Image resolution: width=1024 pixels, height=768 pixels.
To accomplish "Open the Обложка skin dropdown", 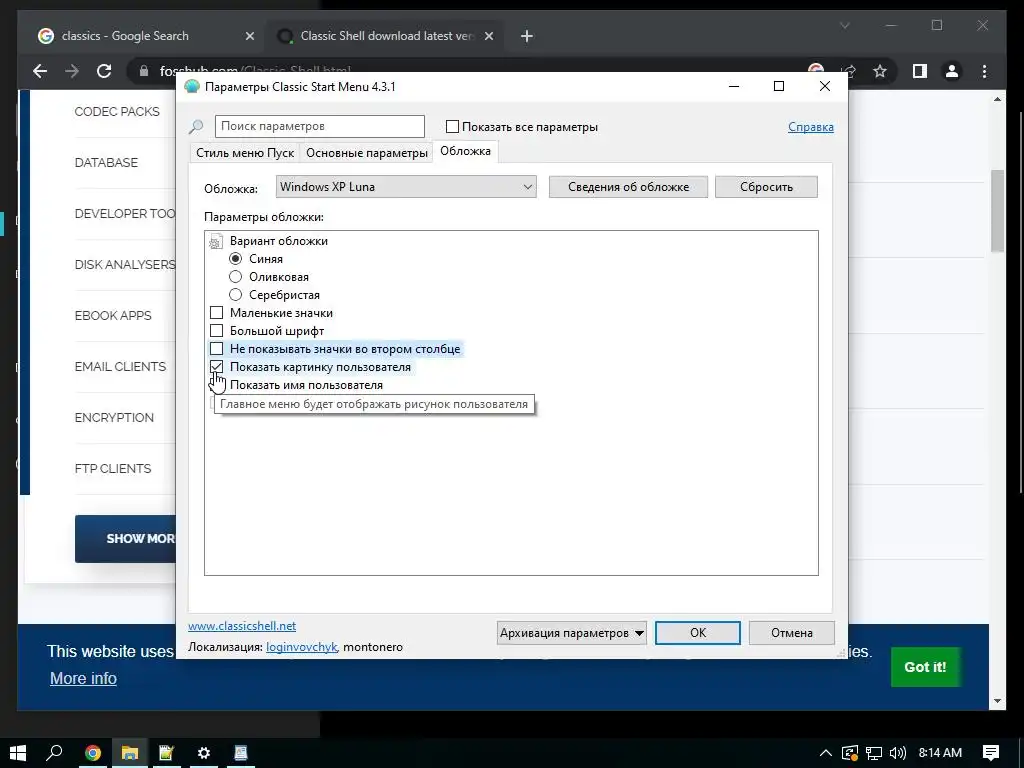I will 406,187.
